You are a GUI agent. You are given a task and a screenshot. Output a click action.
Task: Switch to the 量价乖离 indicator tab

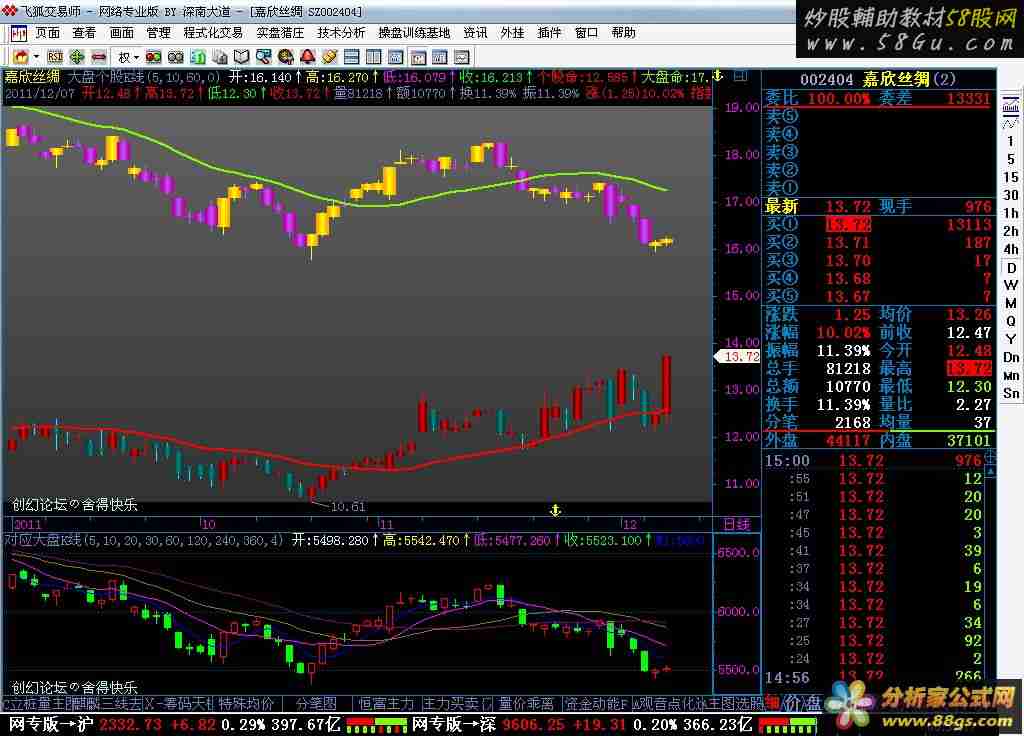coord(526,704)
